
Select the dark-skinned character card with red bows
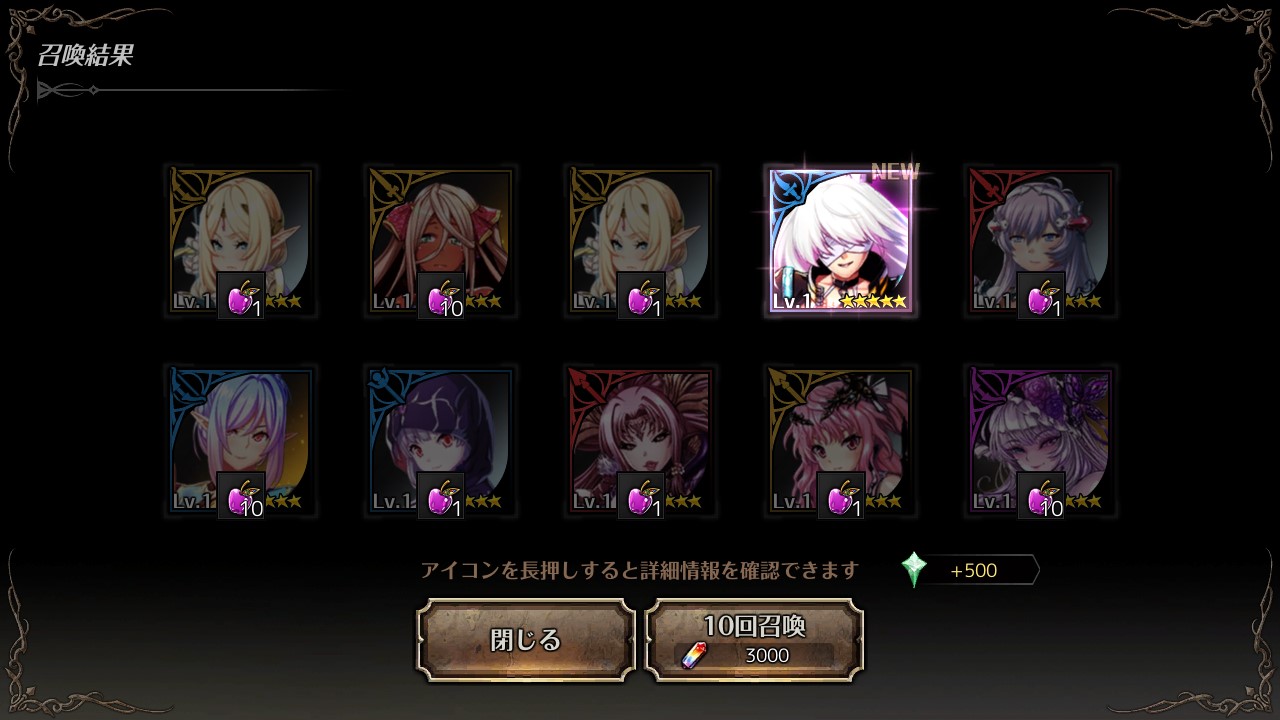pyautogui.click(x=441, y=241)
